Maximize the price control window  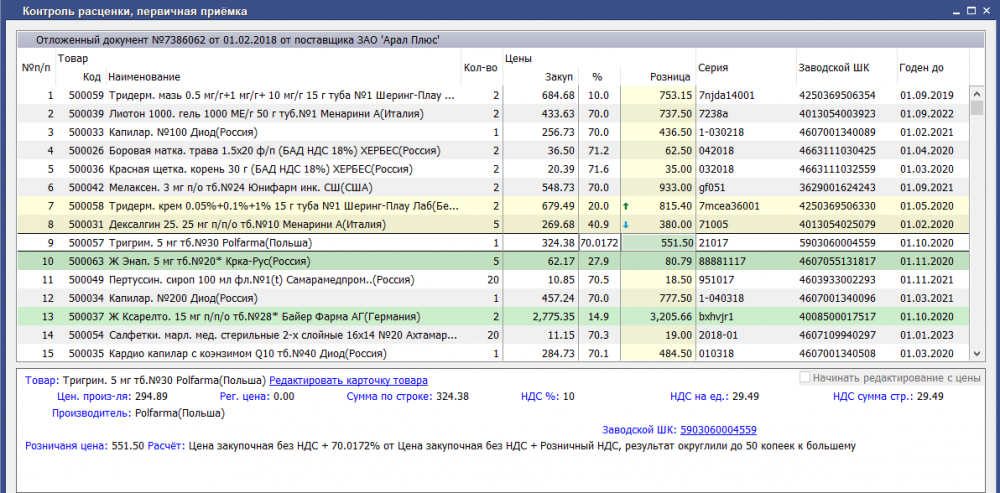971,11
